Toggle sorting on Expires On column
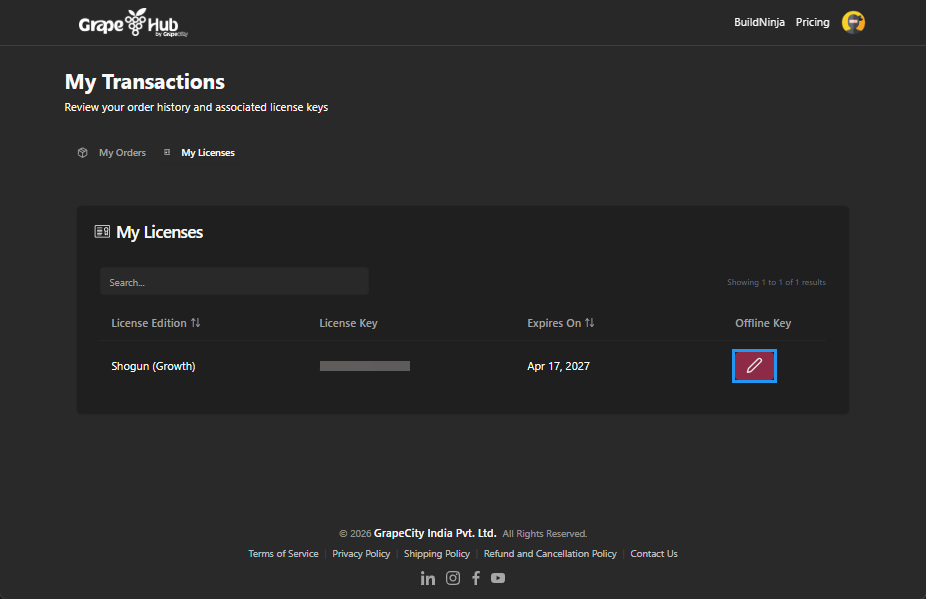The width and height of the screenshot is (926, 599). pos(589,323)
